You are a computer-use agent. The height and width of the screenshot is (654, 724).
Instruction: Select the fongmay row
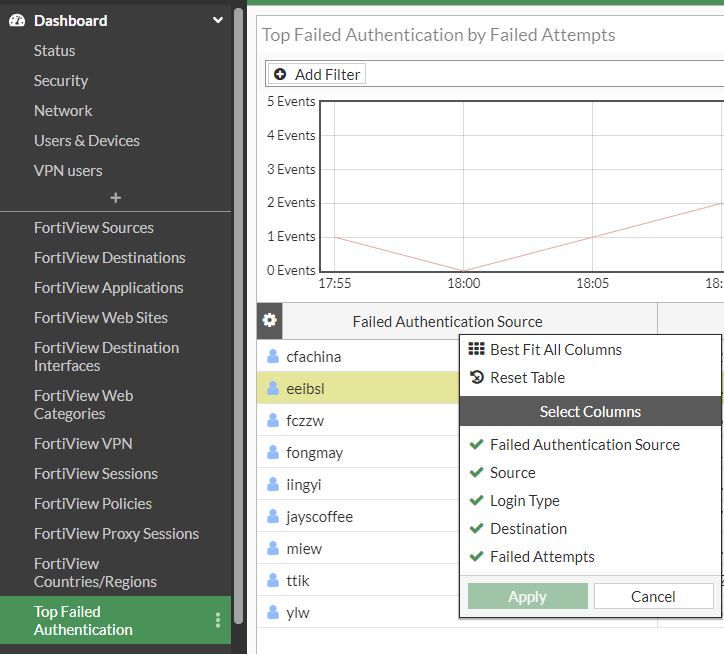coord(358,452)
